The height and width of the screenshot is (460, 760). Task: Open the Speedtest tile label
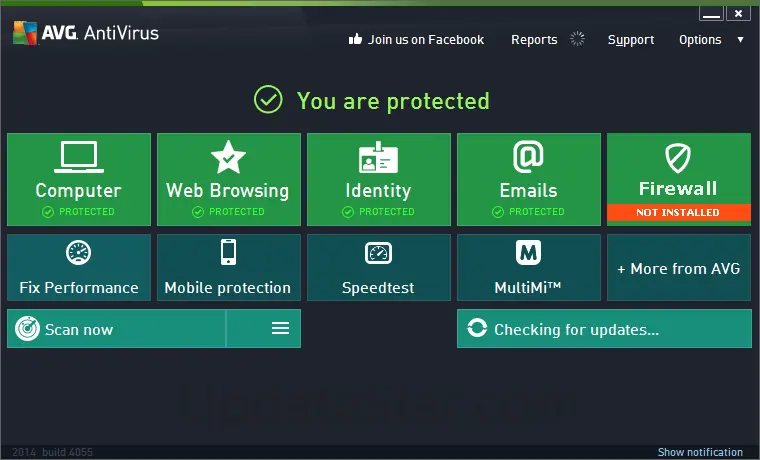[378, 288]
